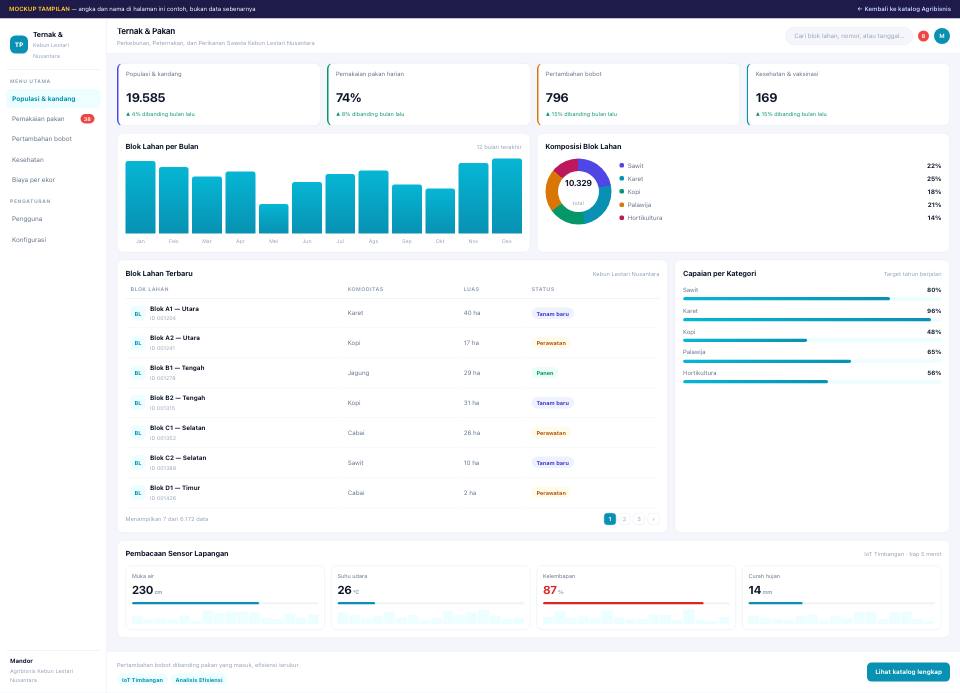Click the BL icon for Blok D1 — Timur
This screenshot has width=960, height=693.
(138, 493)
